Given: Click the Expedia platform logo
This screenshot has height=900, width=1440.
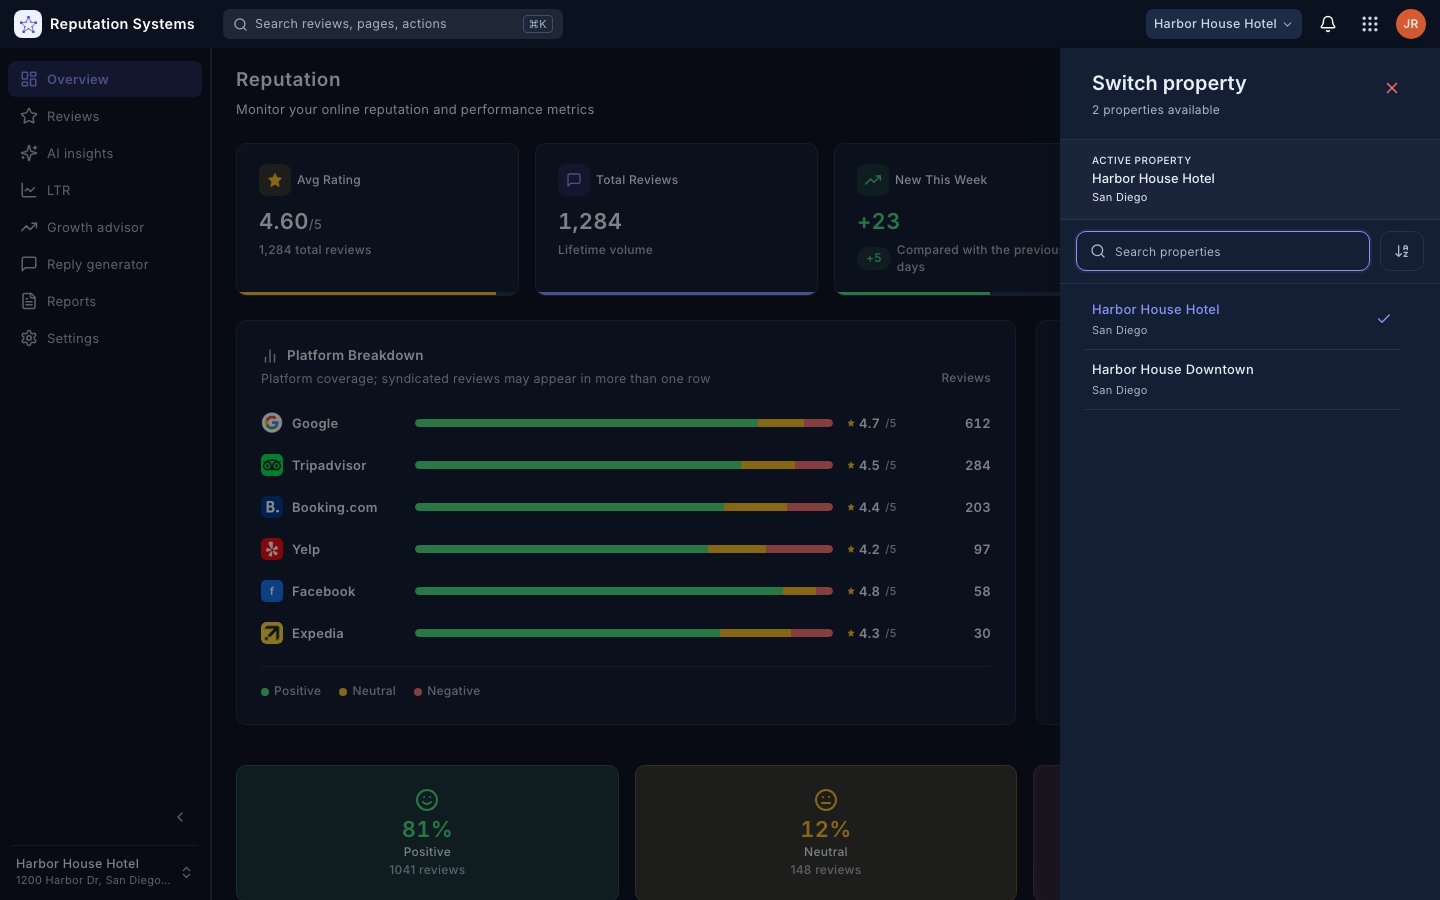Looking at the screenshot, I should point(272,633).
